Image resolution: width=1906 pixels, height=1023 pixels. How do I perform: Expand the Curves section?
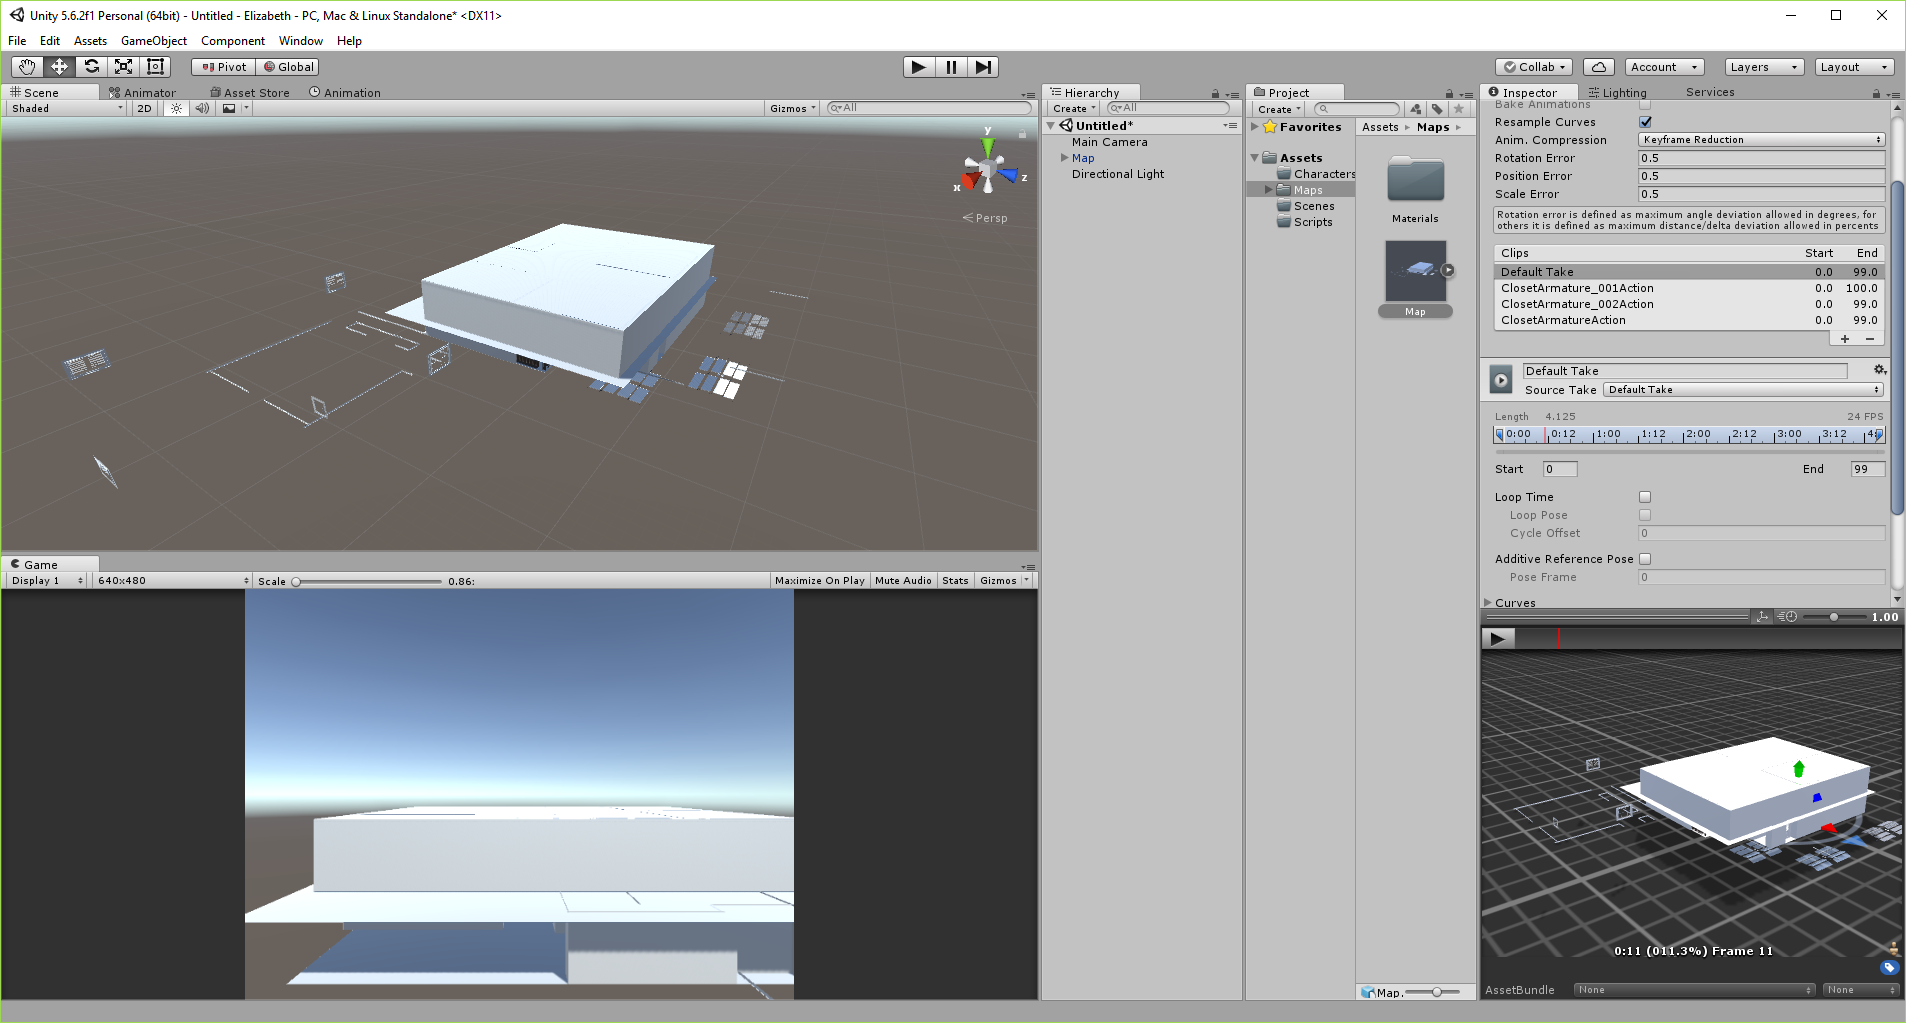[x=1488, y=603]
